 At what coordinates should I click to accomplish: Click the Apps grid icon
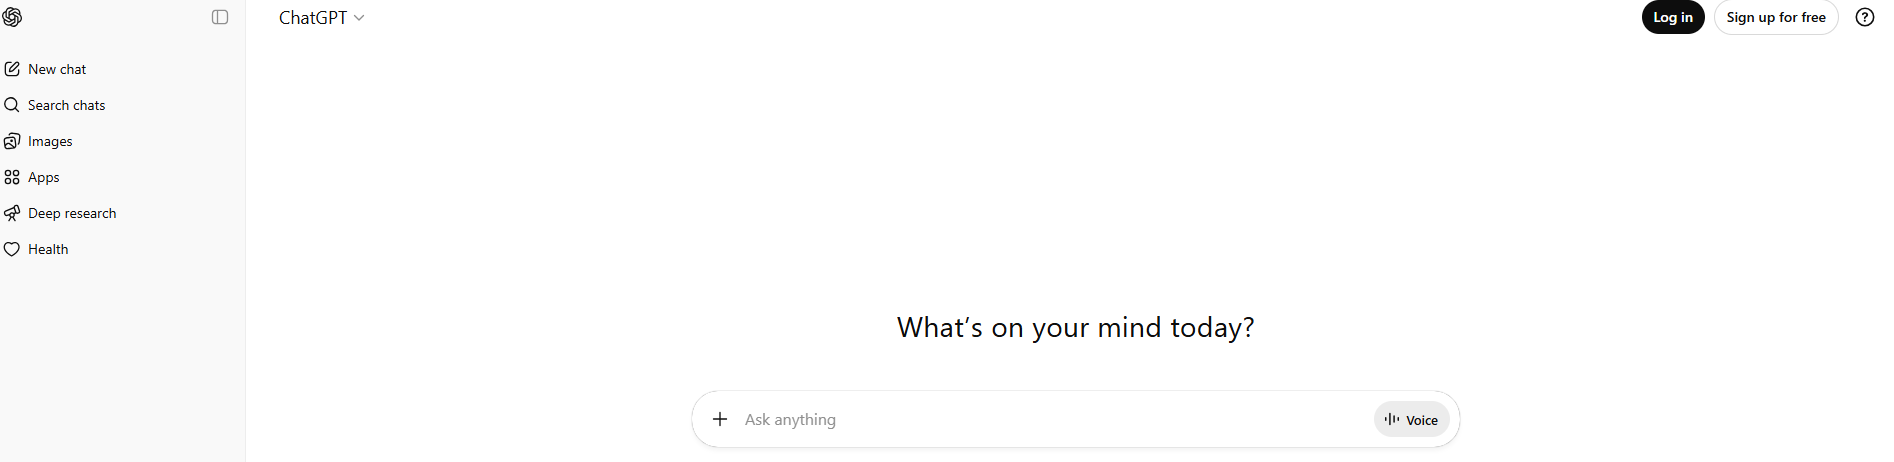(x=12, y=177)
